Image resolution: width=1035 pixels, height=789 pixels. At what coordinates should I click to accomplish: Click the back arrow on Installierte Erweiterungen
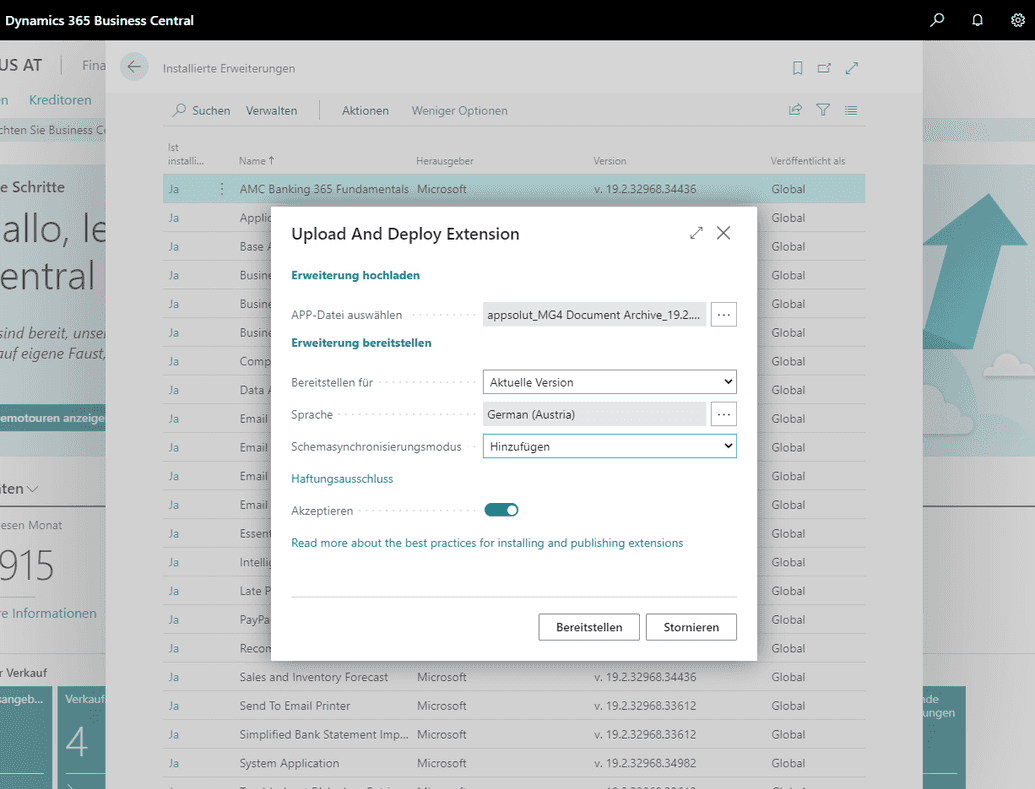134,67
